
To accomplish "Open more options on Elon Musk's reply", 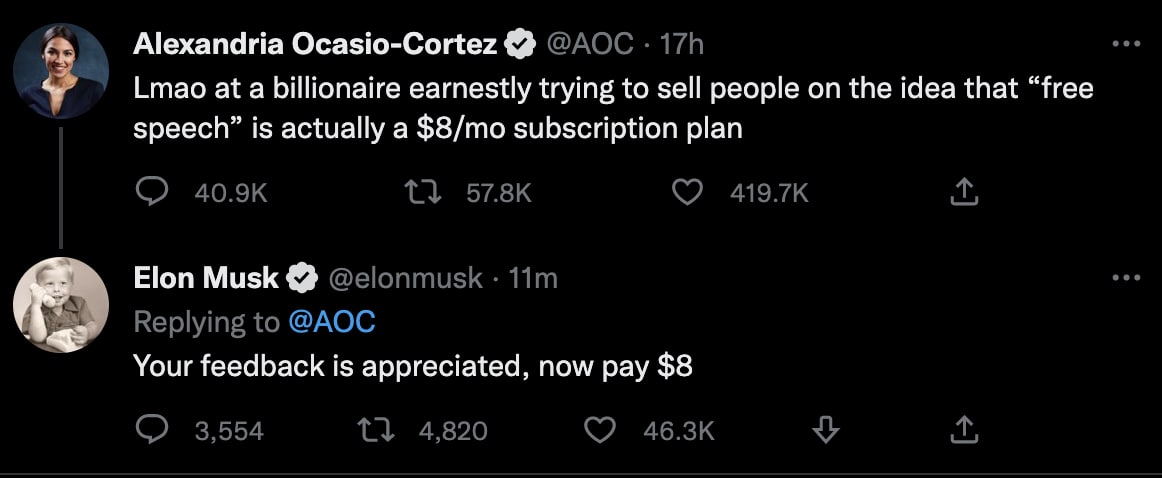I will pos(1126,278).
